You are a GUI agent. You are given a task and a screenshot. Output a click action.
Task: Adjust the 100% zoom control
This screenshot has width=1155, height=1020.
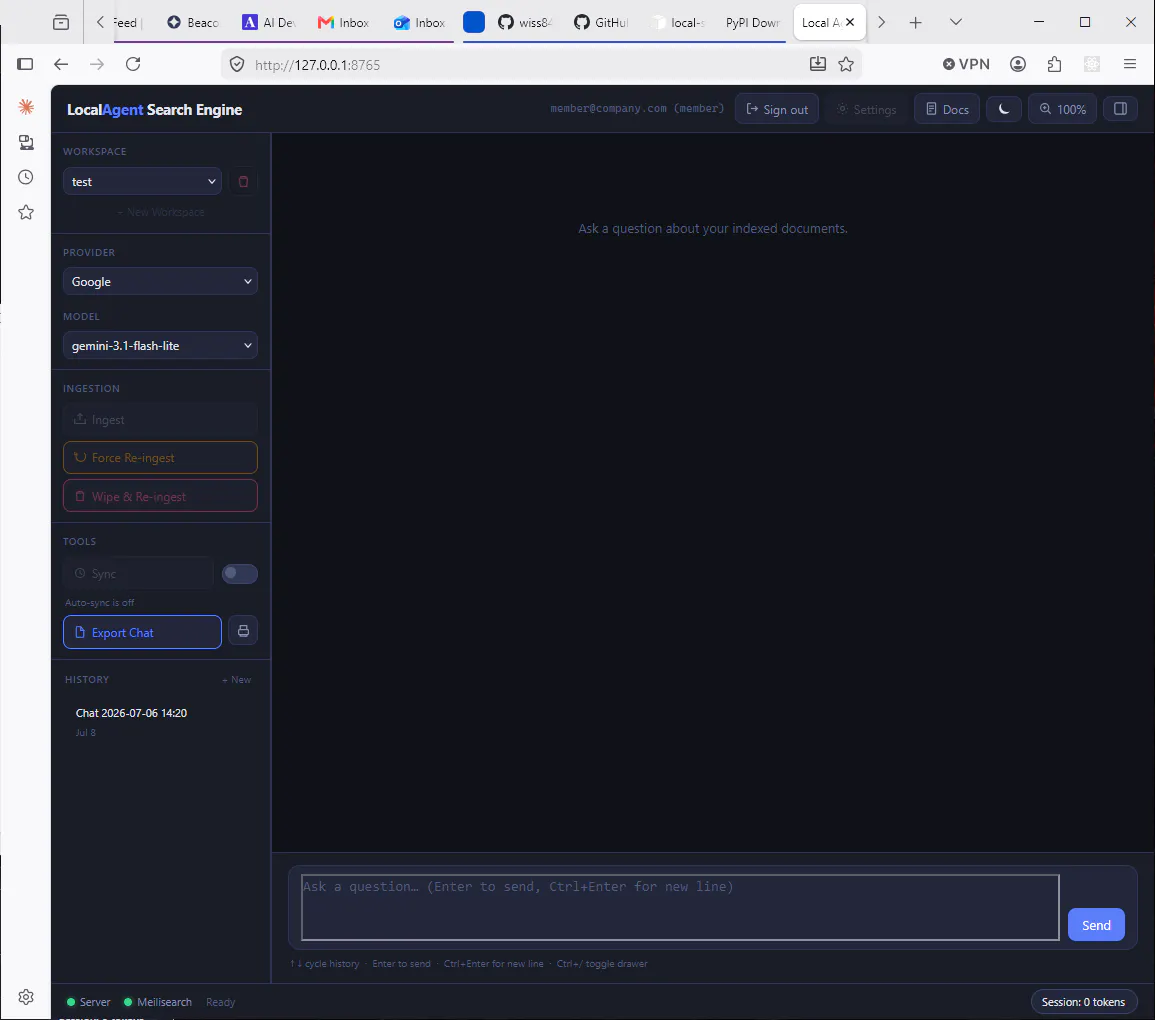click(x=1062, y=109)
